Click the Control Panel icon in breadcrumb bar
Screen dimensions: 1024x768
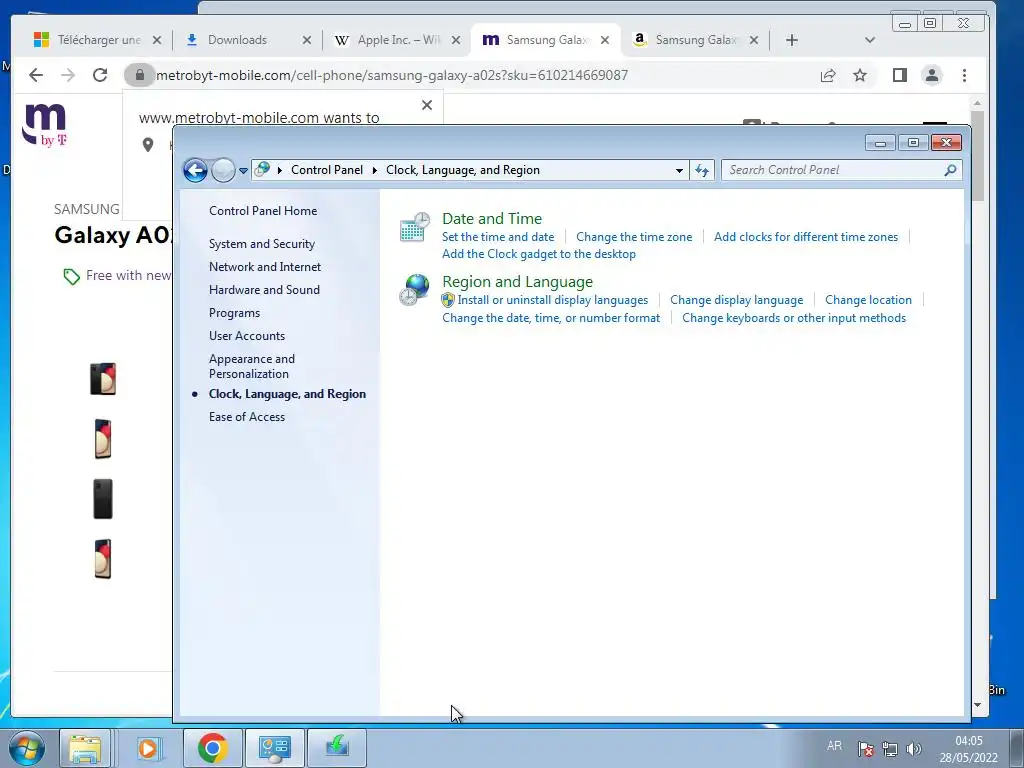(x=263, y=169)
